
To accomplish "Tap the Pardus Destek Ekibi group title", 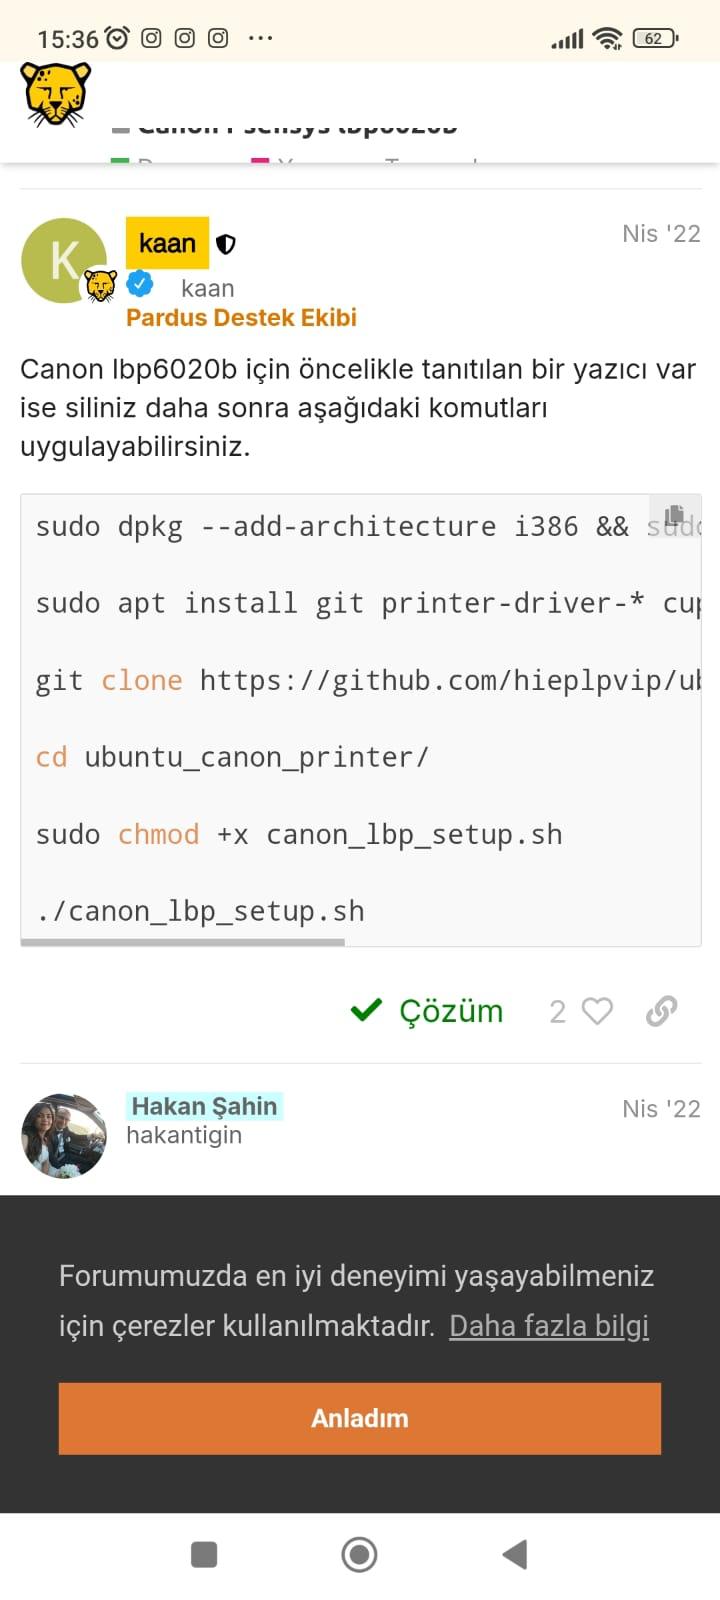I will click(241, 318).
